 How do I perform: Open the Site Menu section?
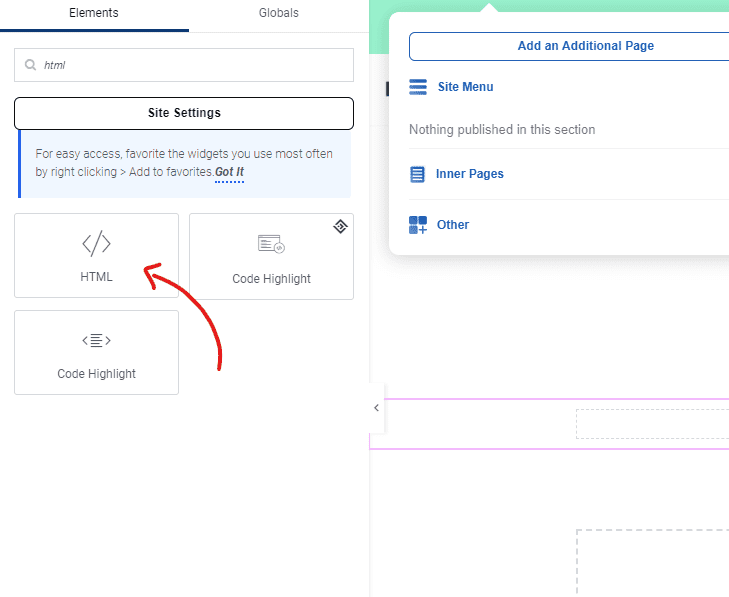(x=465, y=87)
